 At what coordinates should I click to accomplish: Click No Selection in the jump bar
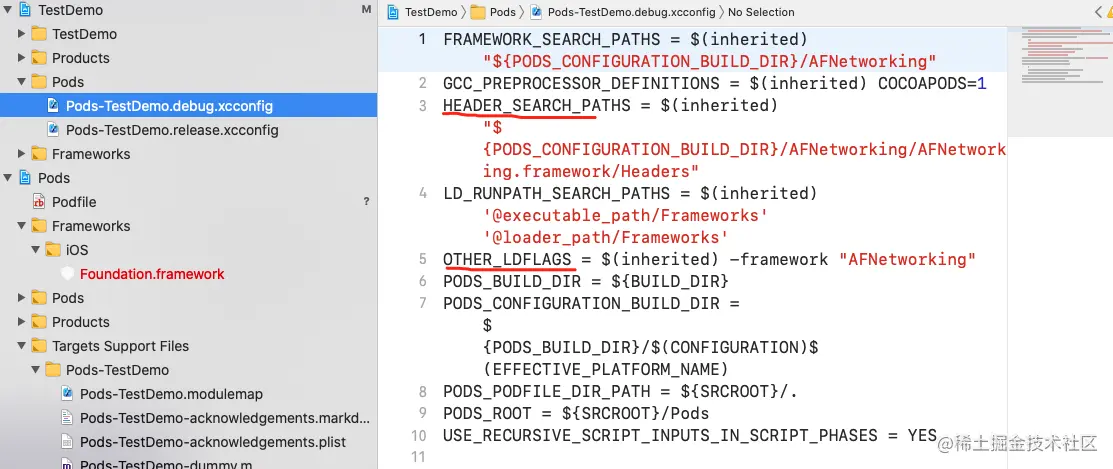pyautogui.click(x=761, y=12)
